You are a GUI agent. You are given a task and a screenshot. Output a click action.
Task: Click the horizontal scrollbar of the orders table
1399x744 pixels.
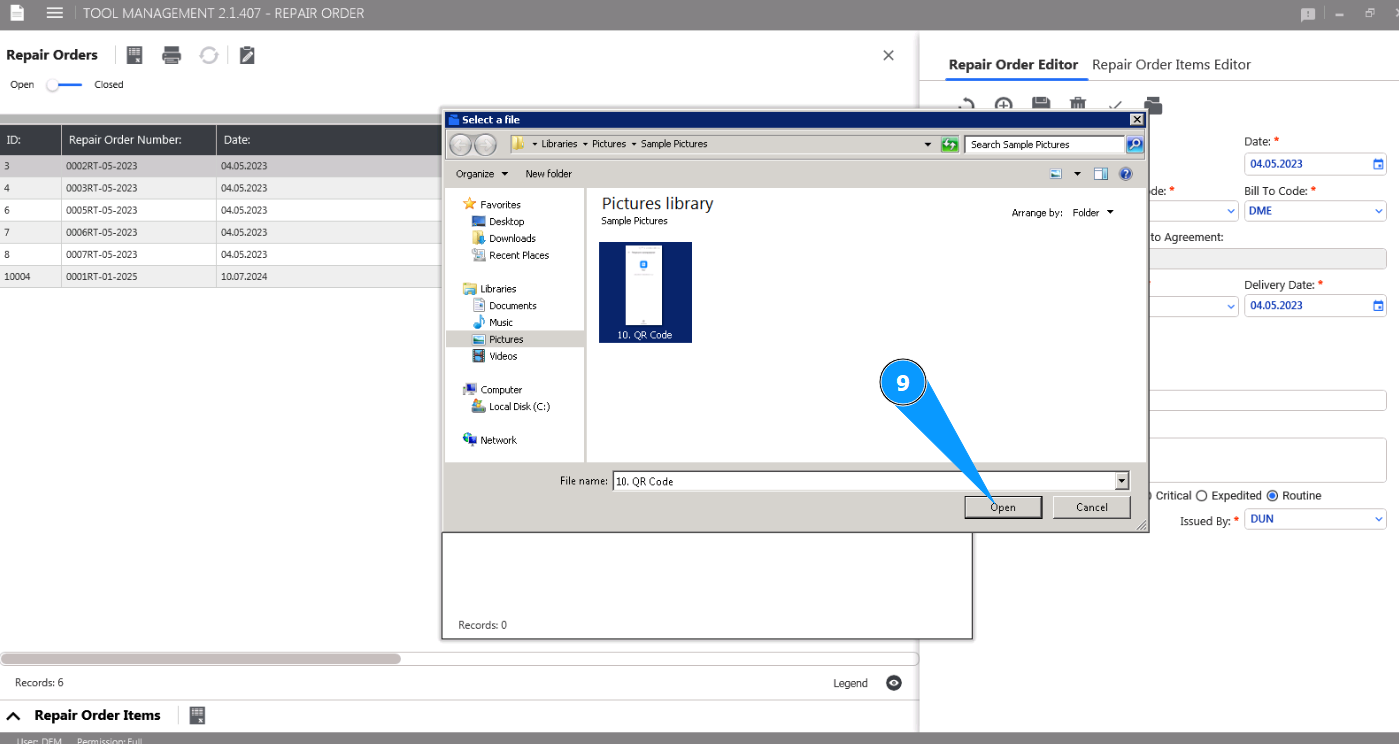point(200,659)
